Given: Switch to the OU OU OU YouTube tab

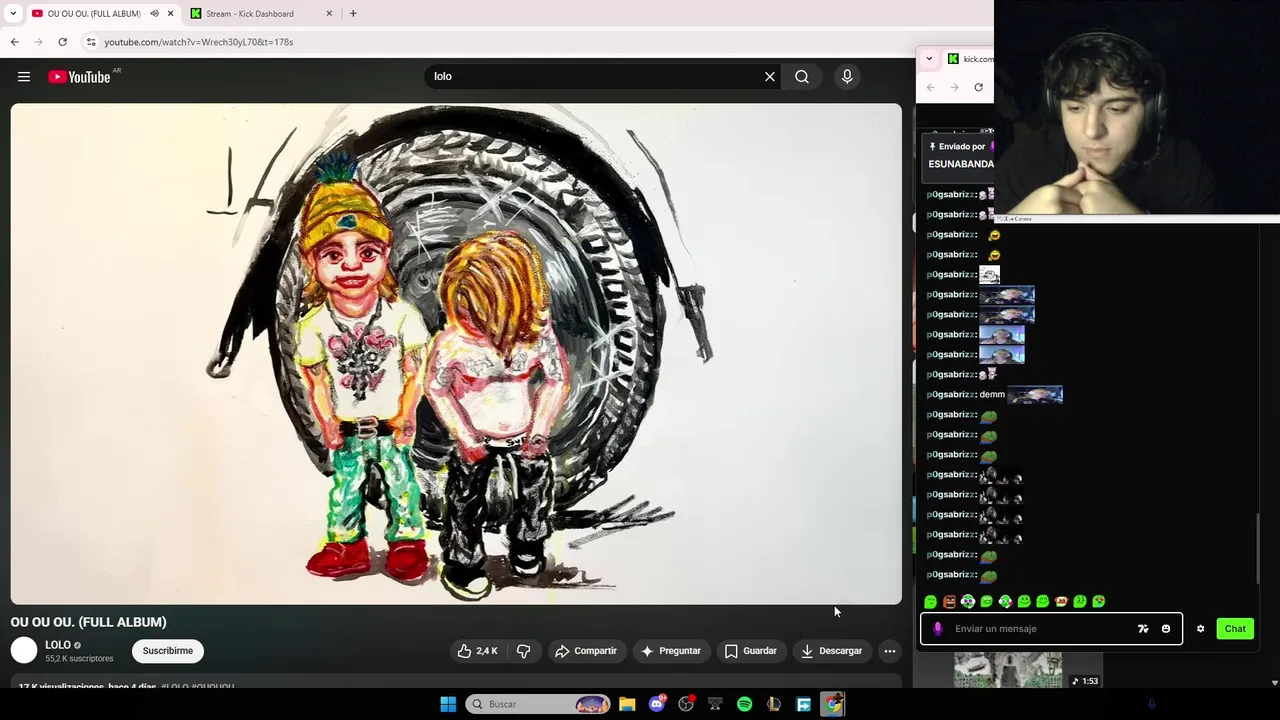Looking at the screenshot, I should pyautogui.click(x=92, y=14).
